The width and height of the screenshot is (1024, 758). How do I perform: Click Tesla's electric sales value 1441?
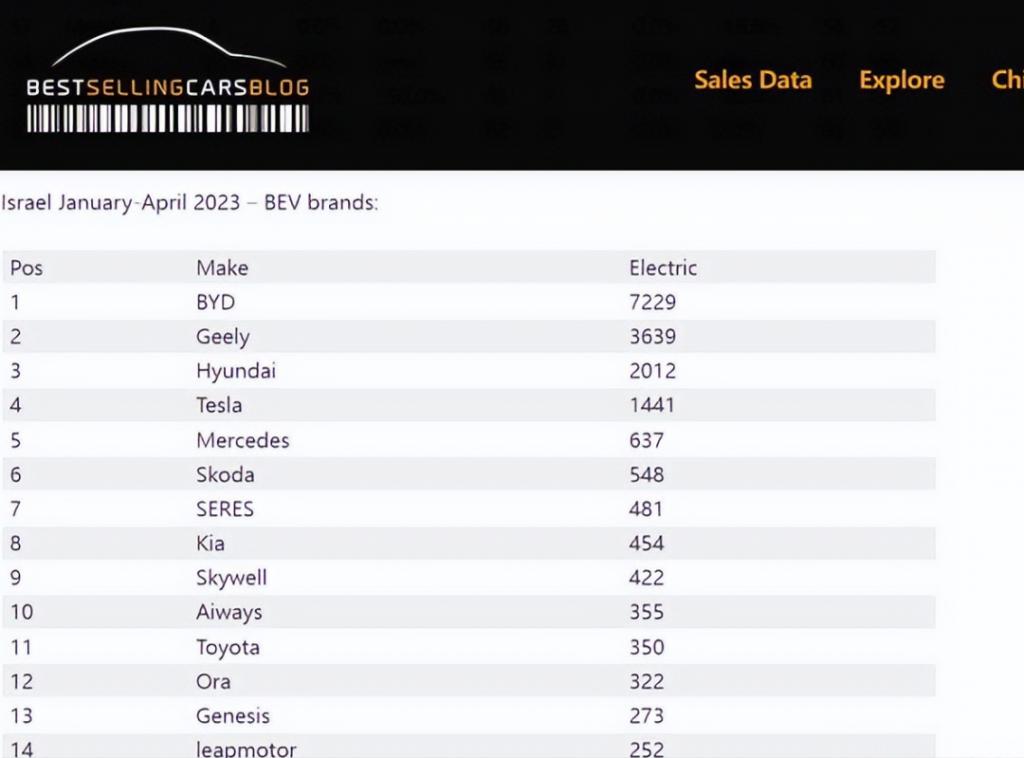652,405
